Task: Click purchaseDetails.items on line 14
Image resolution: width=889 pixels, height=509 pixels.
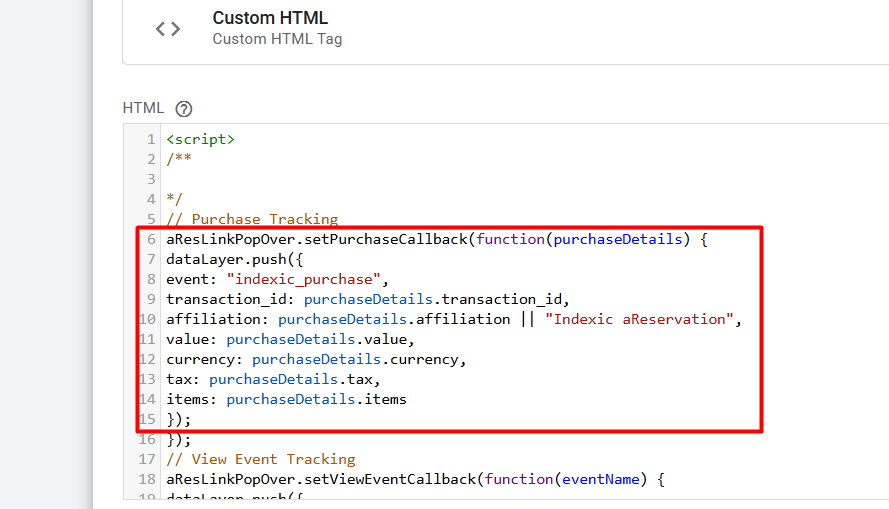Action: (x=315, y=399)
